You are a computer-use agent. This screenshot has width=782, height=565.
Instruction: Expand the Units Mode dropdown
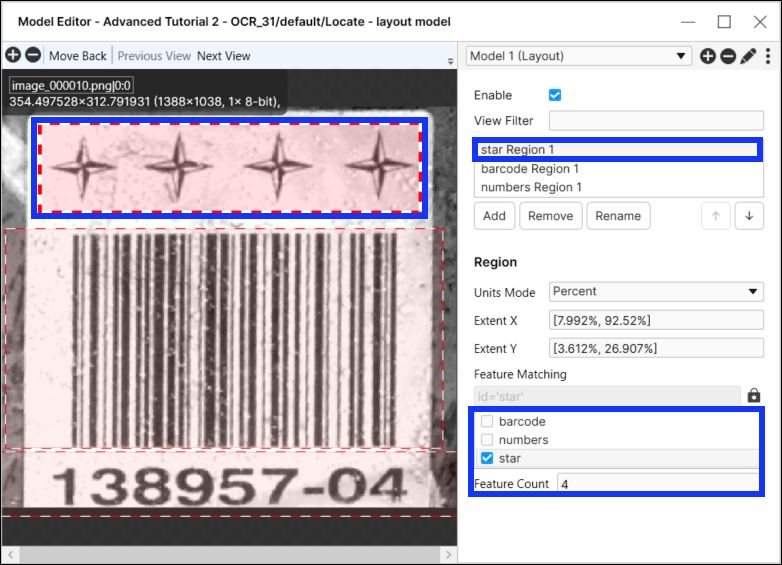[x=656, y=291]
